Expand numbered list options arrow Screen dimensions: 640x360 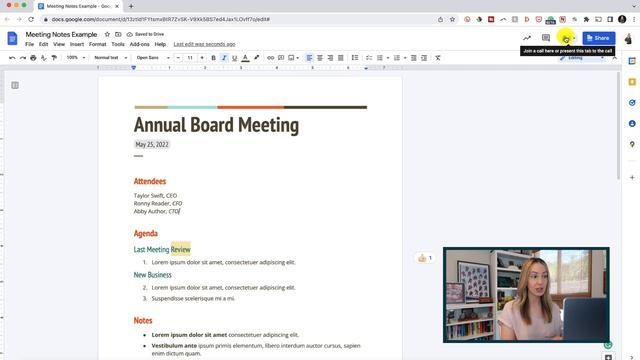pyautogui.click(x=405, y=58)
